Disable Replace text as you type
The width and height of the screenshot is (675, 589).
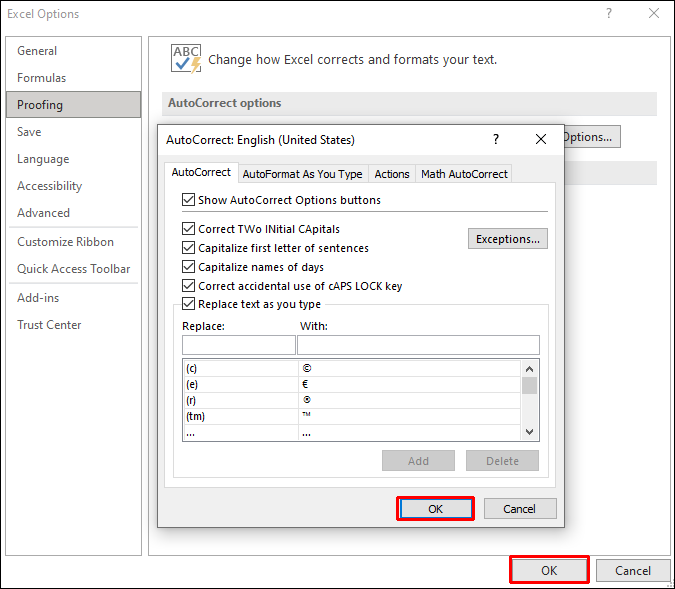(188, 304)
